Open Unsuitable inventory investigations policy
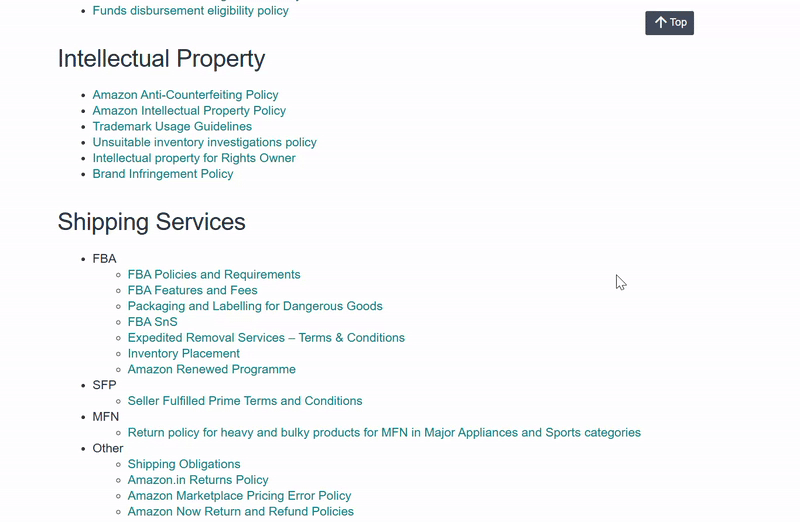This screenshot has width=800, height=522. tap(204, 142)
